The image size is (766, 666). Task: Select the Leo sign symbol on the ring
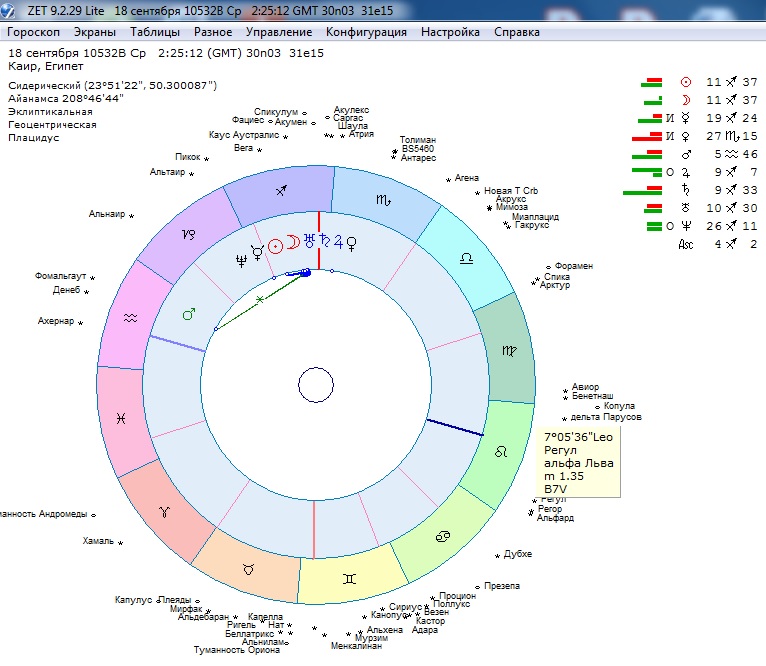tap(499, 451)
